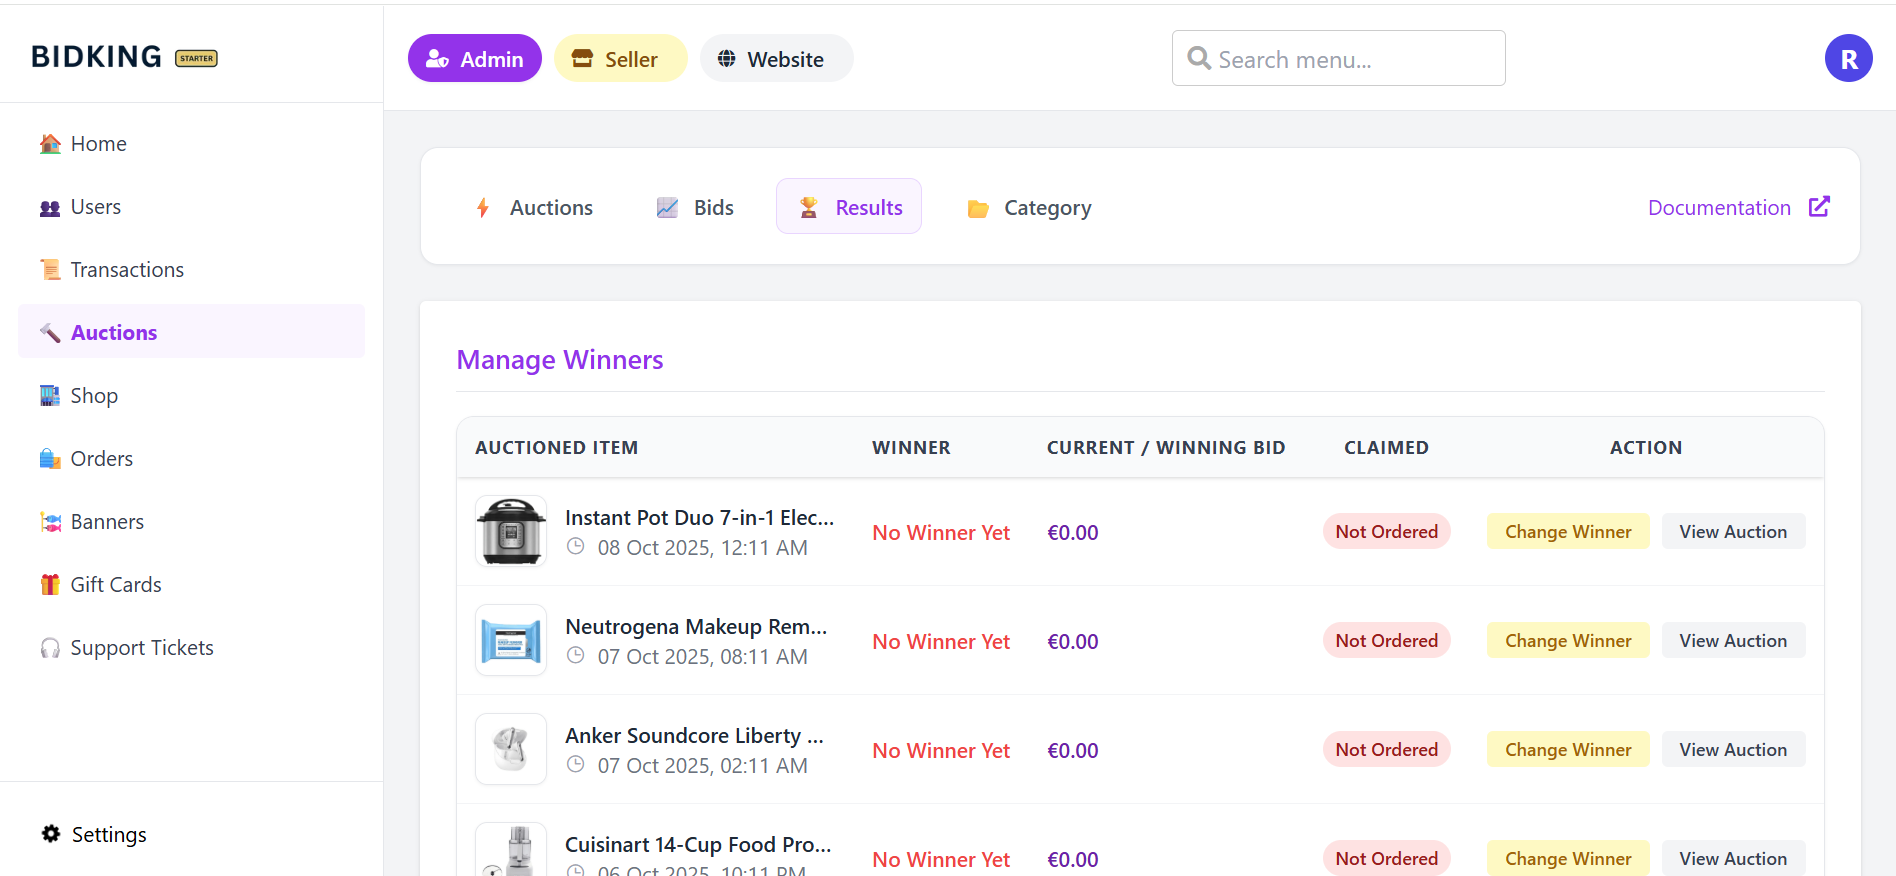This screenshot has height=876, width=1896.
Task: Open the Documentation external link icon
Action: (1819, 207)
